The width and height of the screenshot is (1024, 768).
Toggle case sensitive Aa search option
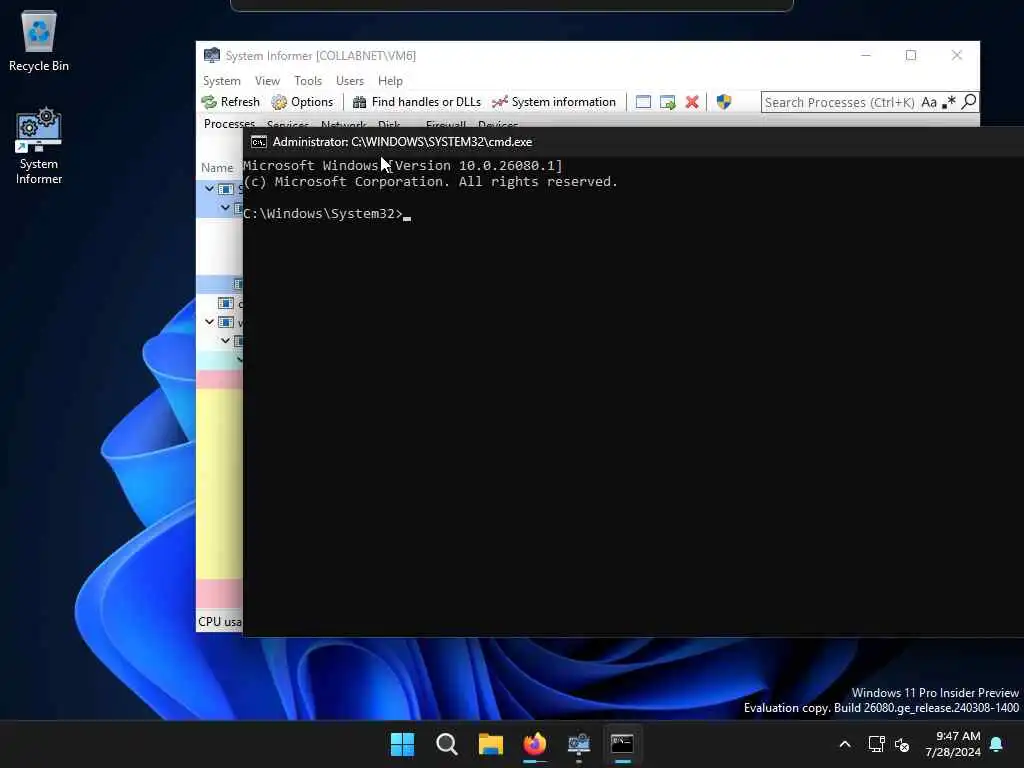pos(929,103)
